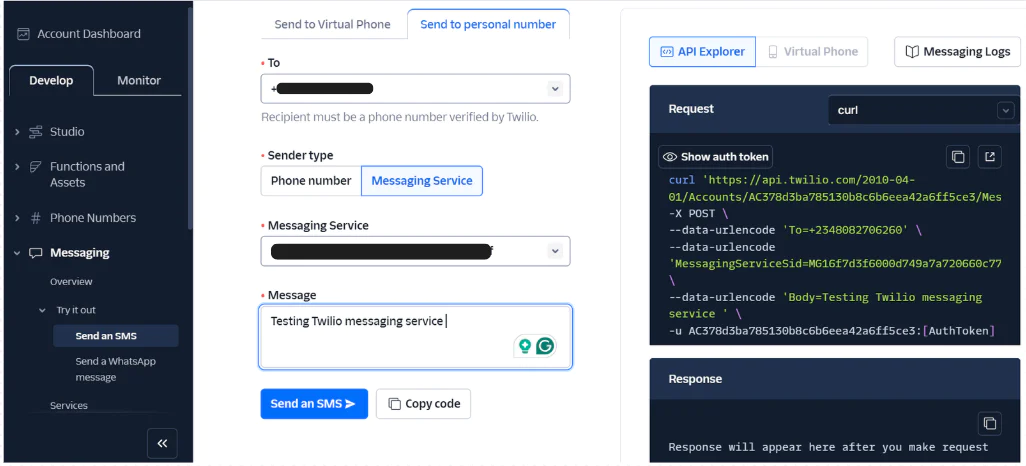Image resolution: width=1026 pixels, height=466 pixels.
Task: Switch to Virtual Phone view
Action: [x=812, y=52]
